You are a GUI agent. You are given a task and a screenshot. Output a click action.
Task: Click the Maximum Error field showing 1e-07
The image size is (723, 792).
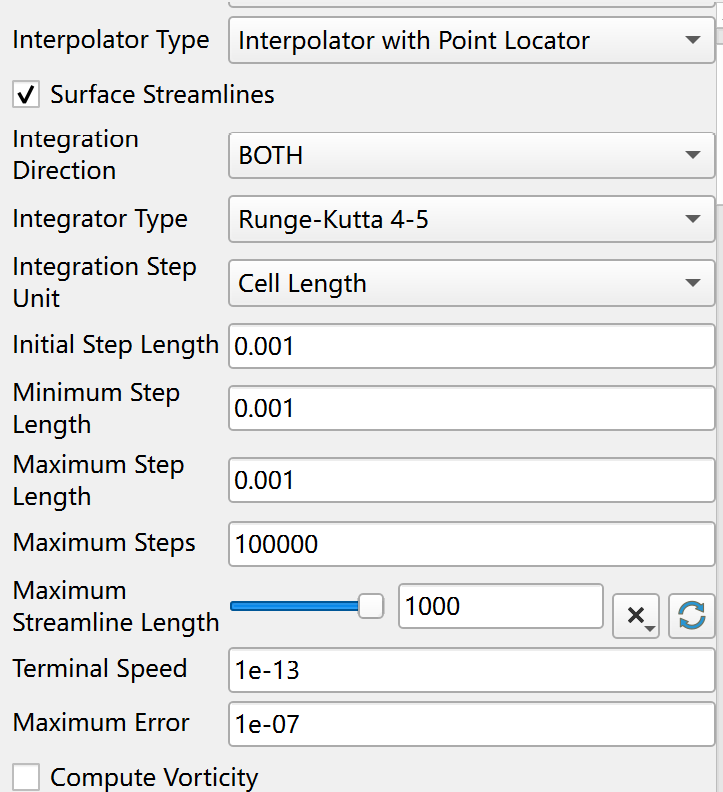[x=471, y=723]
